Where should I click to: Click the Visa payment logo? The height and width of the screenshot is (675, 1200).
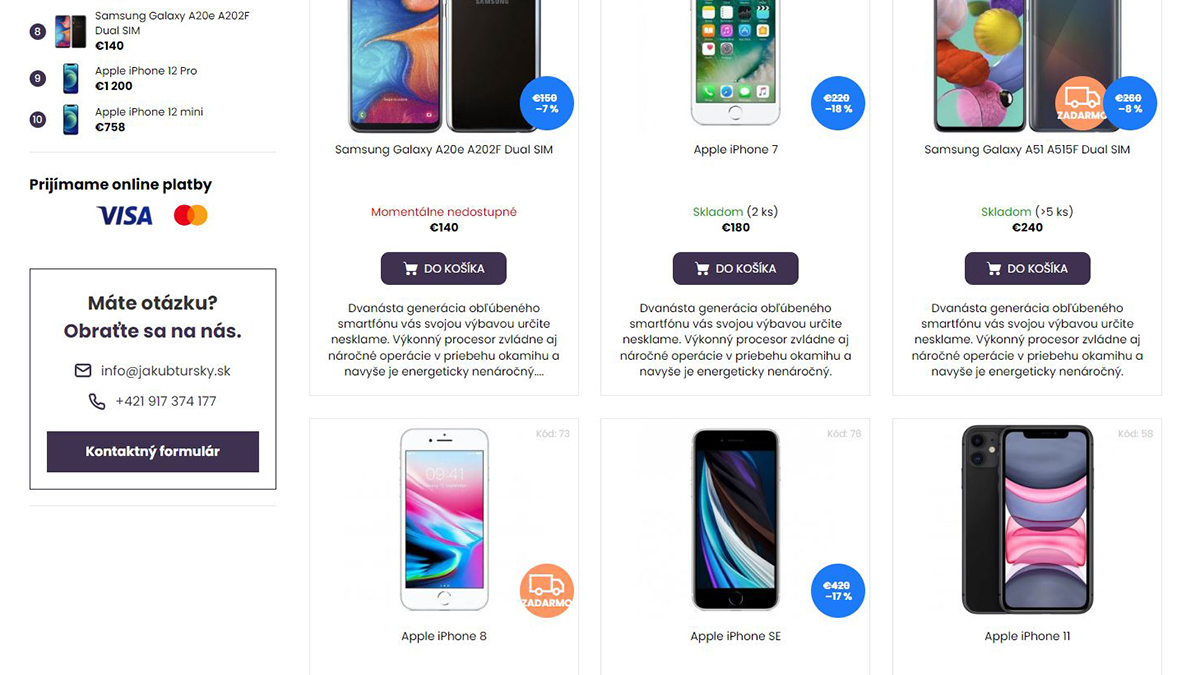tap(124, 215)
